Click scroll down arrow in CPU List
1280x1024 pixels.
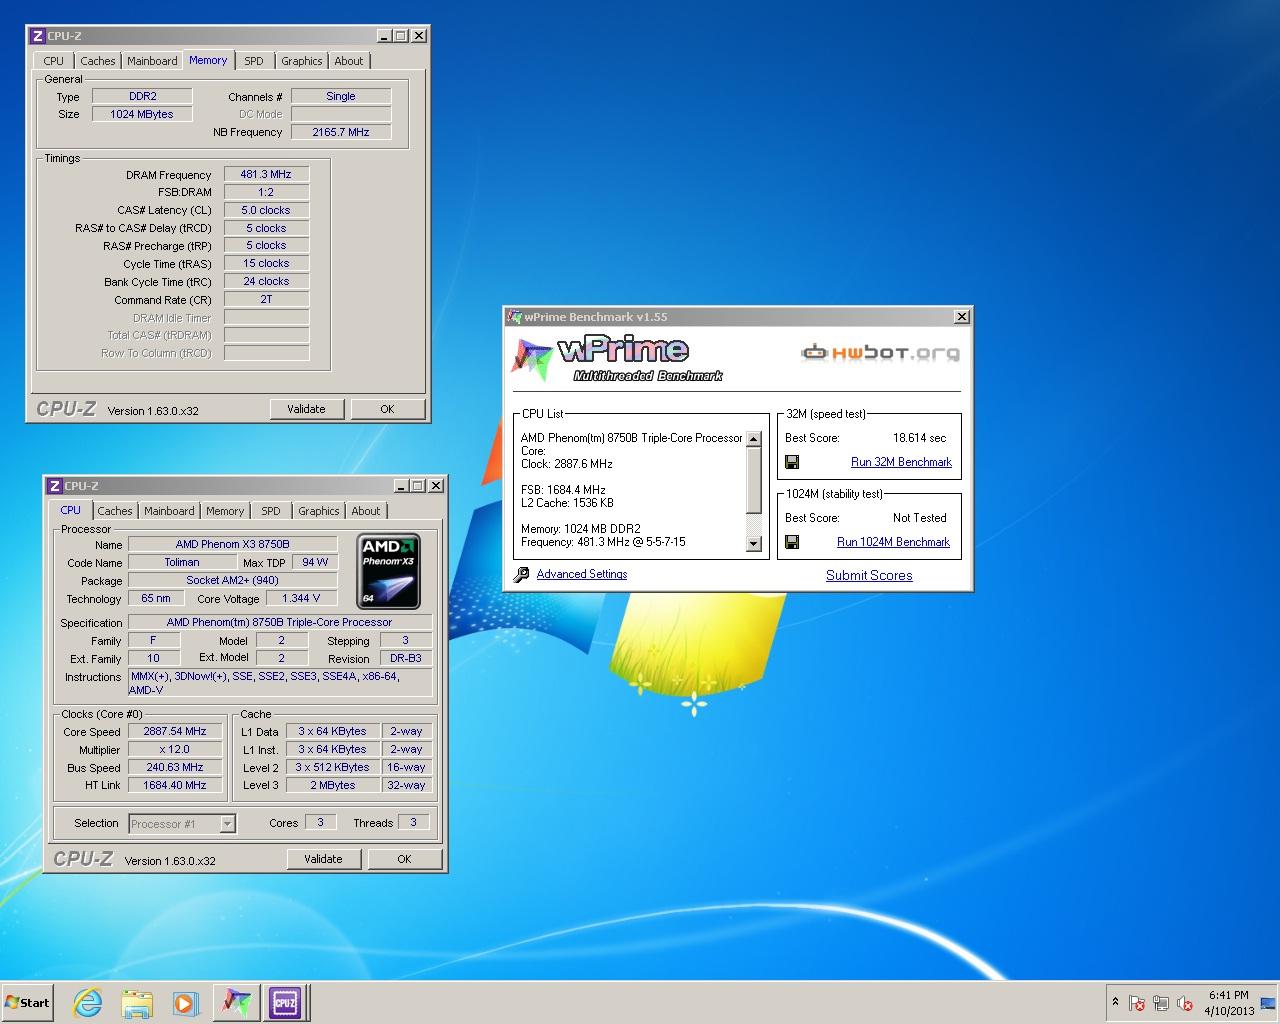click(x=753, y=543)
